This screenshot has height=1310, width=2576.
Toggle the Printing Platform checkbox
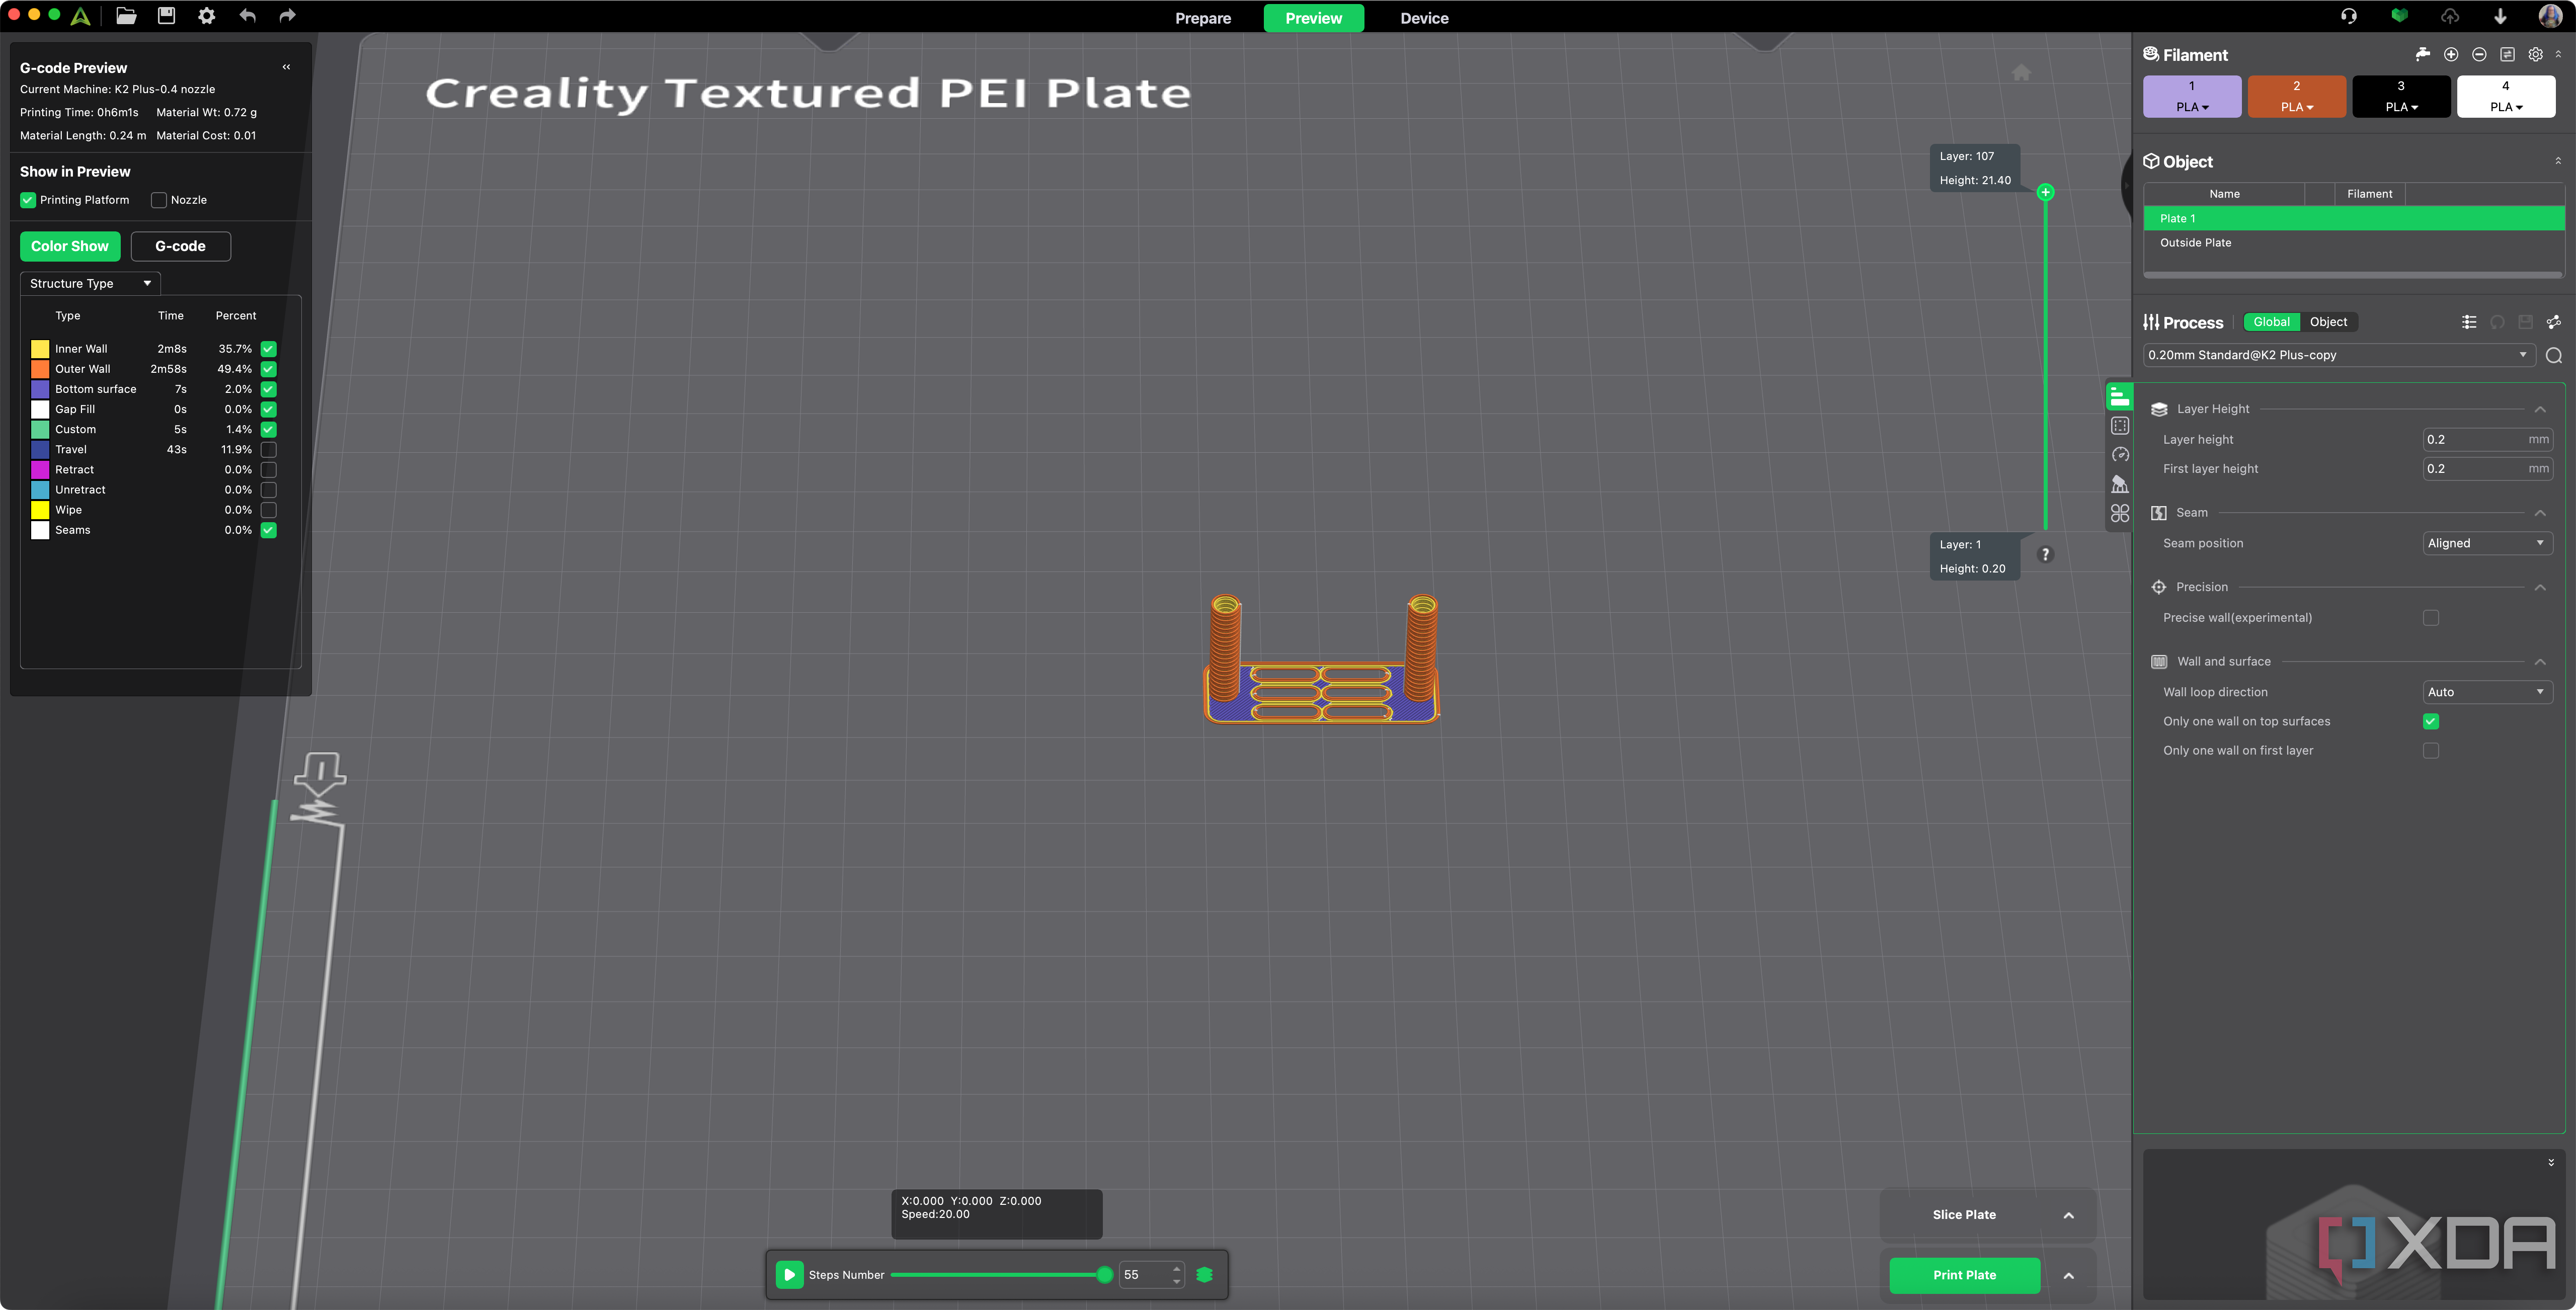click(28, 200)
